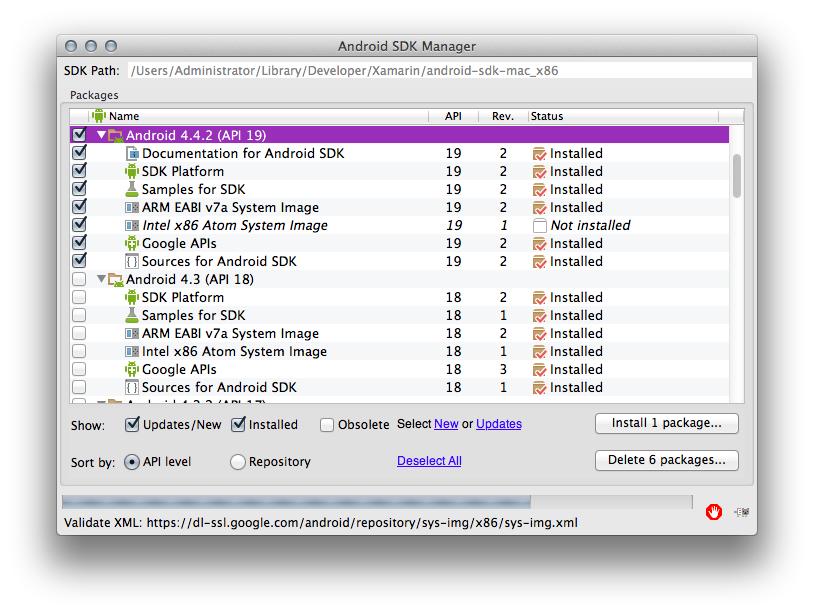Click the Documentation for Android SDK page icon

click(134, 153)
